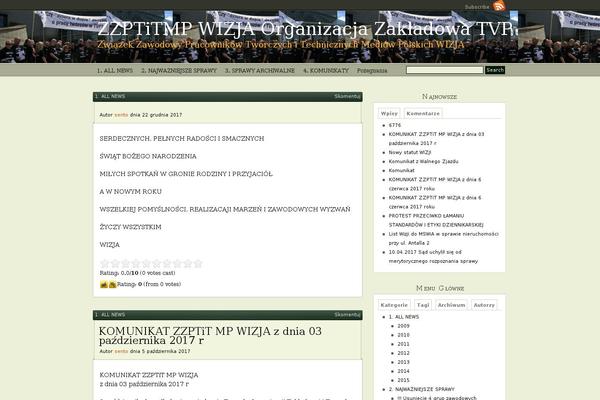Switch to the Archiwum tab
600x400 pixels.
point(452,305)
